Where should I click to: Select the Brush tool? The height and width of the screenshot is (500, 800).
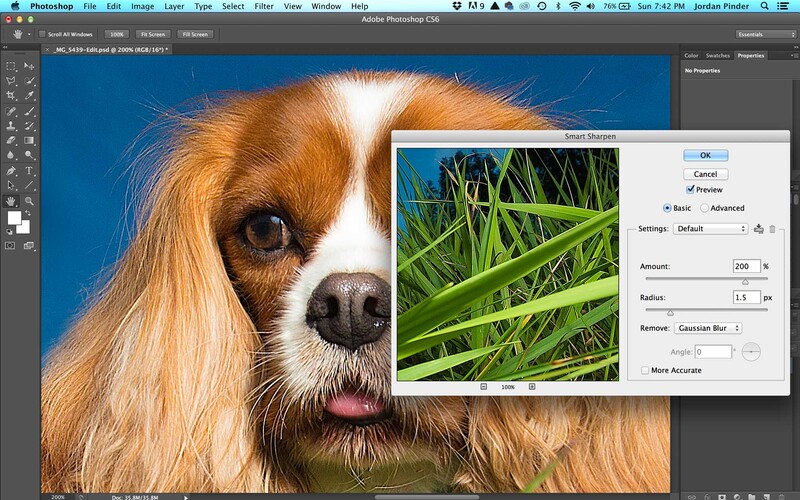pos(29,111)
